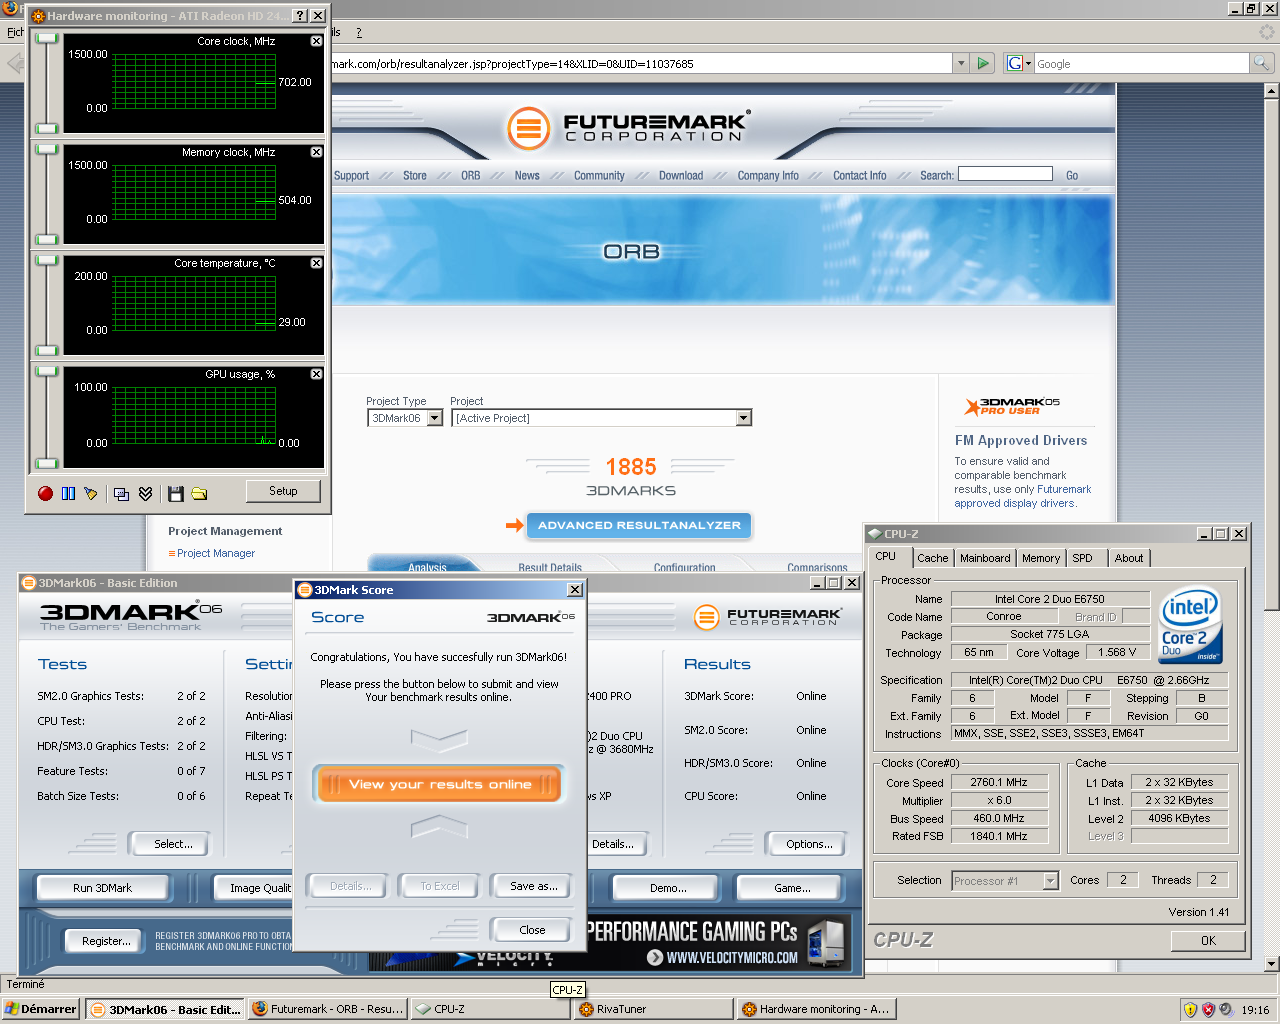Screen dimensions: 1280x1024
Task: Switch to the Cache tab in CPU-Z
Action: point(932,558)
